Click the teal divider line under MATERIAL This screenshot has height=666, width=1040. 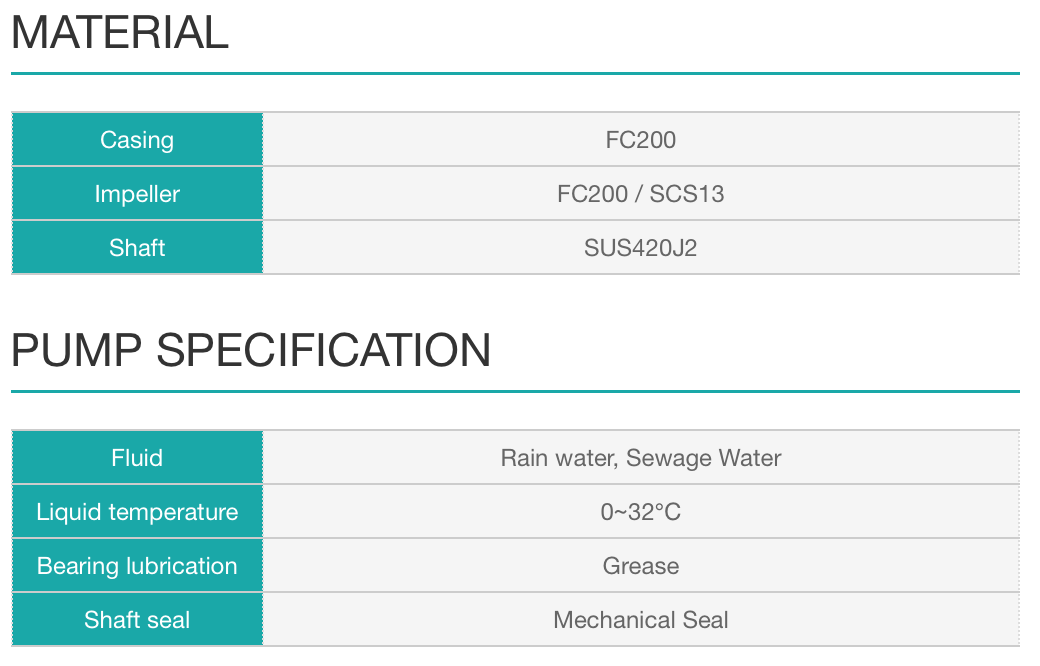tap(515, 73)
